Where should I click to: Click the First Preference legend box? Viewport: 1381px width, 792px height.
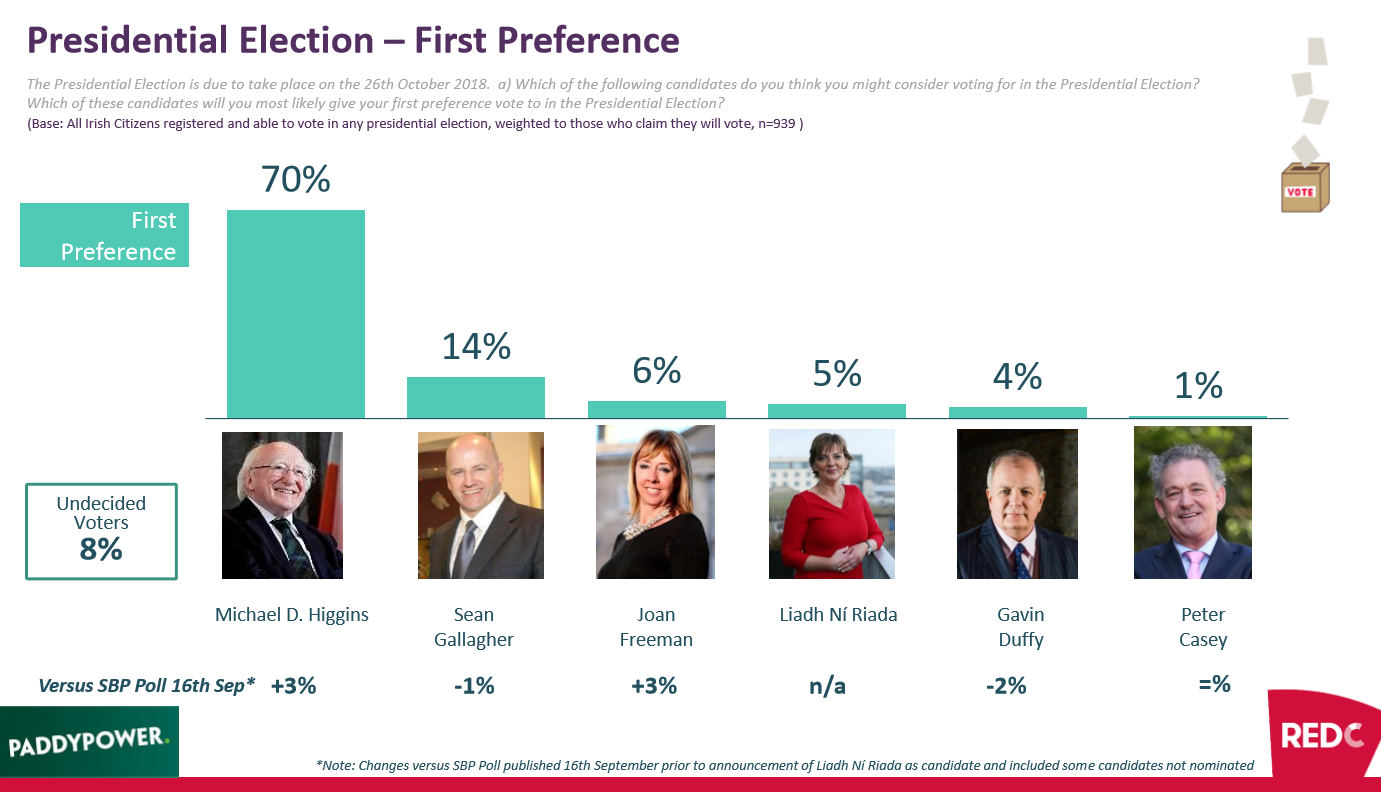[x=105, y=236]
